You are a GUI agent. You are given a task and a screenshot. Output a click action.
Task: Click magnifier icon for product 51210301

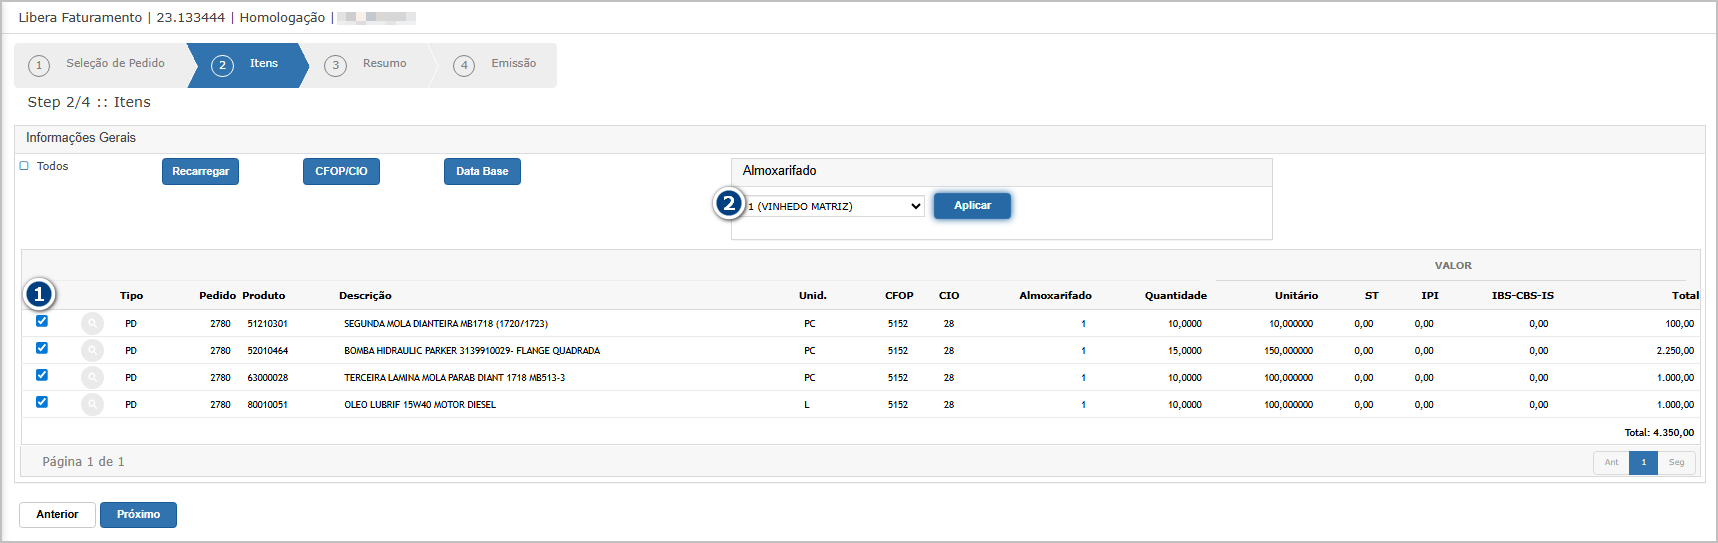tap(92, 324)
